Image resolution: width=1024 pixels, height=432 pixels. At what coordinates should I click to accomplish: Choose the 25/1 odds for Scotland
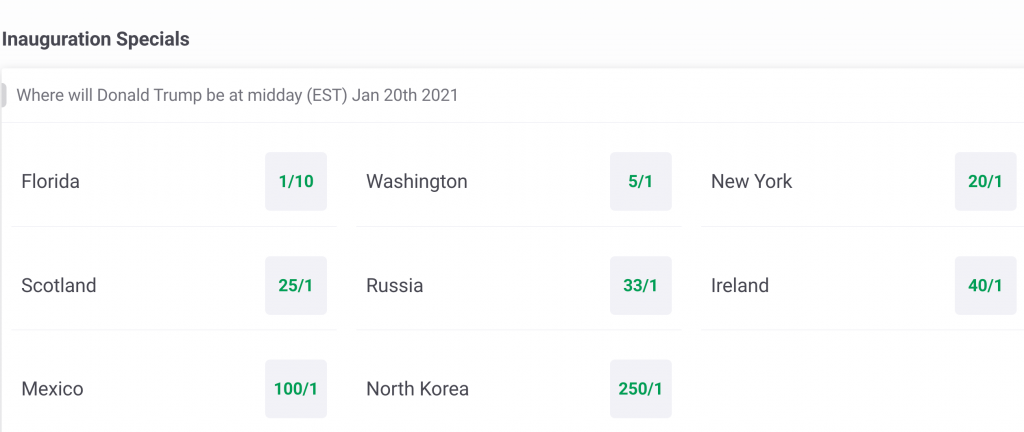[296, 285]
